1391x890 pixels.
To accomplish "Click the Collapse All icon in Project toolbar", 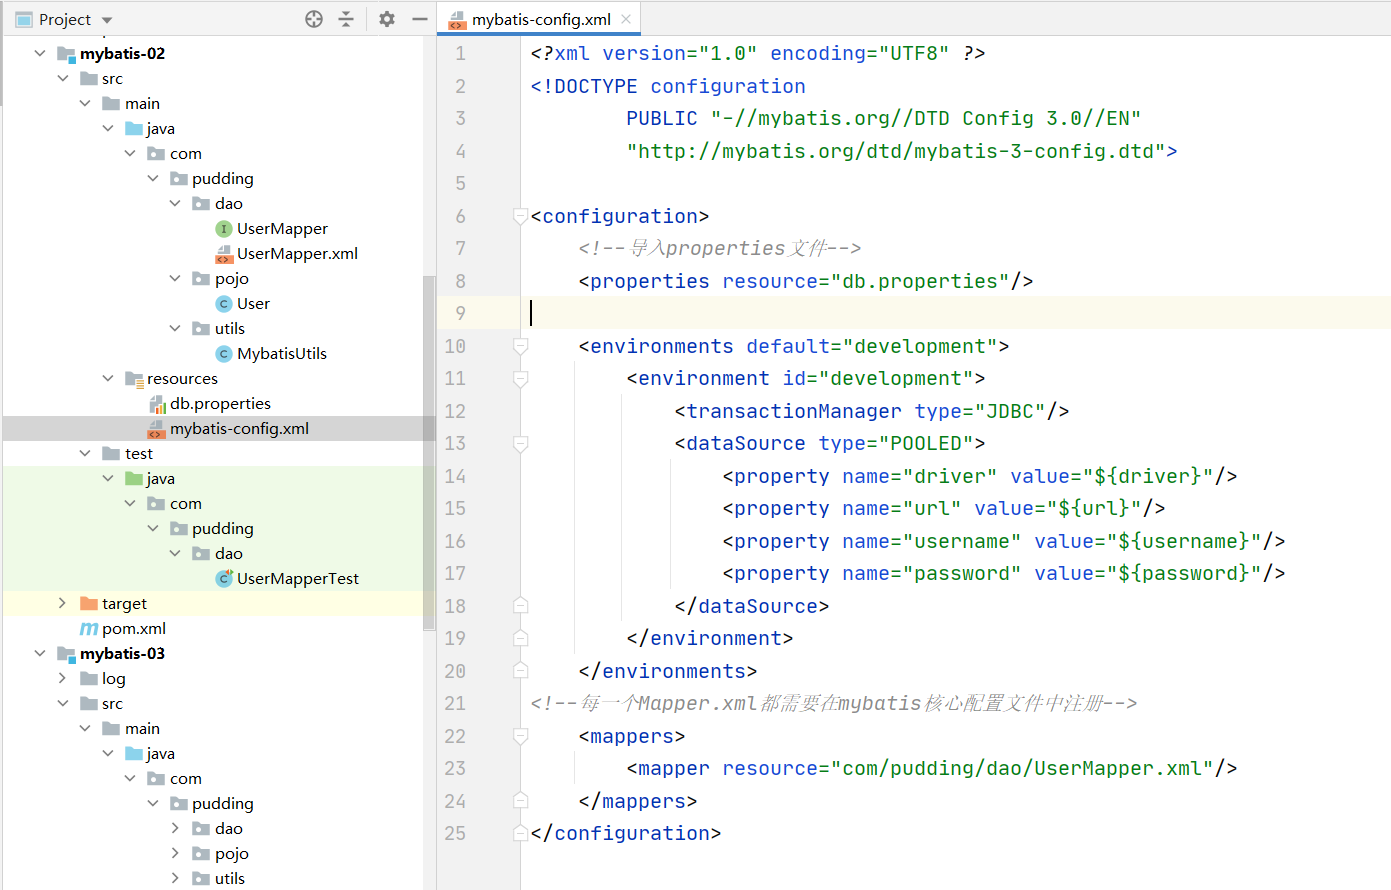I will click(x=346, y=19).
